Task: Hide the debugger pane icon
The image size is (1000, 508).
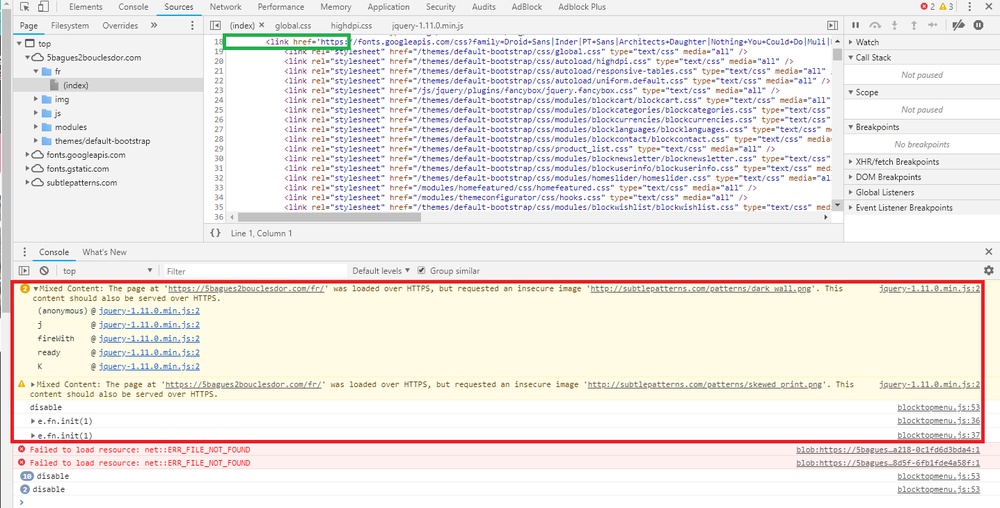Action: (x=832, y=25)
